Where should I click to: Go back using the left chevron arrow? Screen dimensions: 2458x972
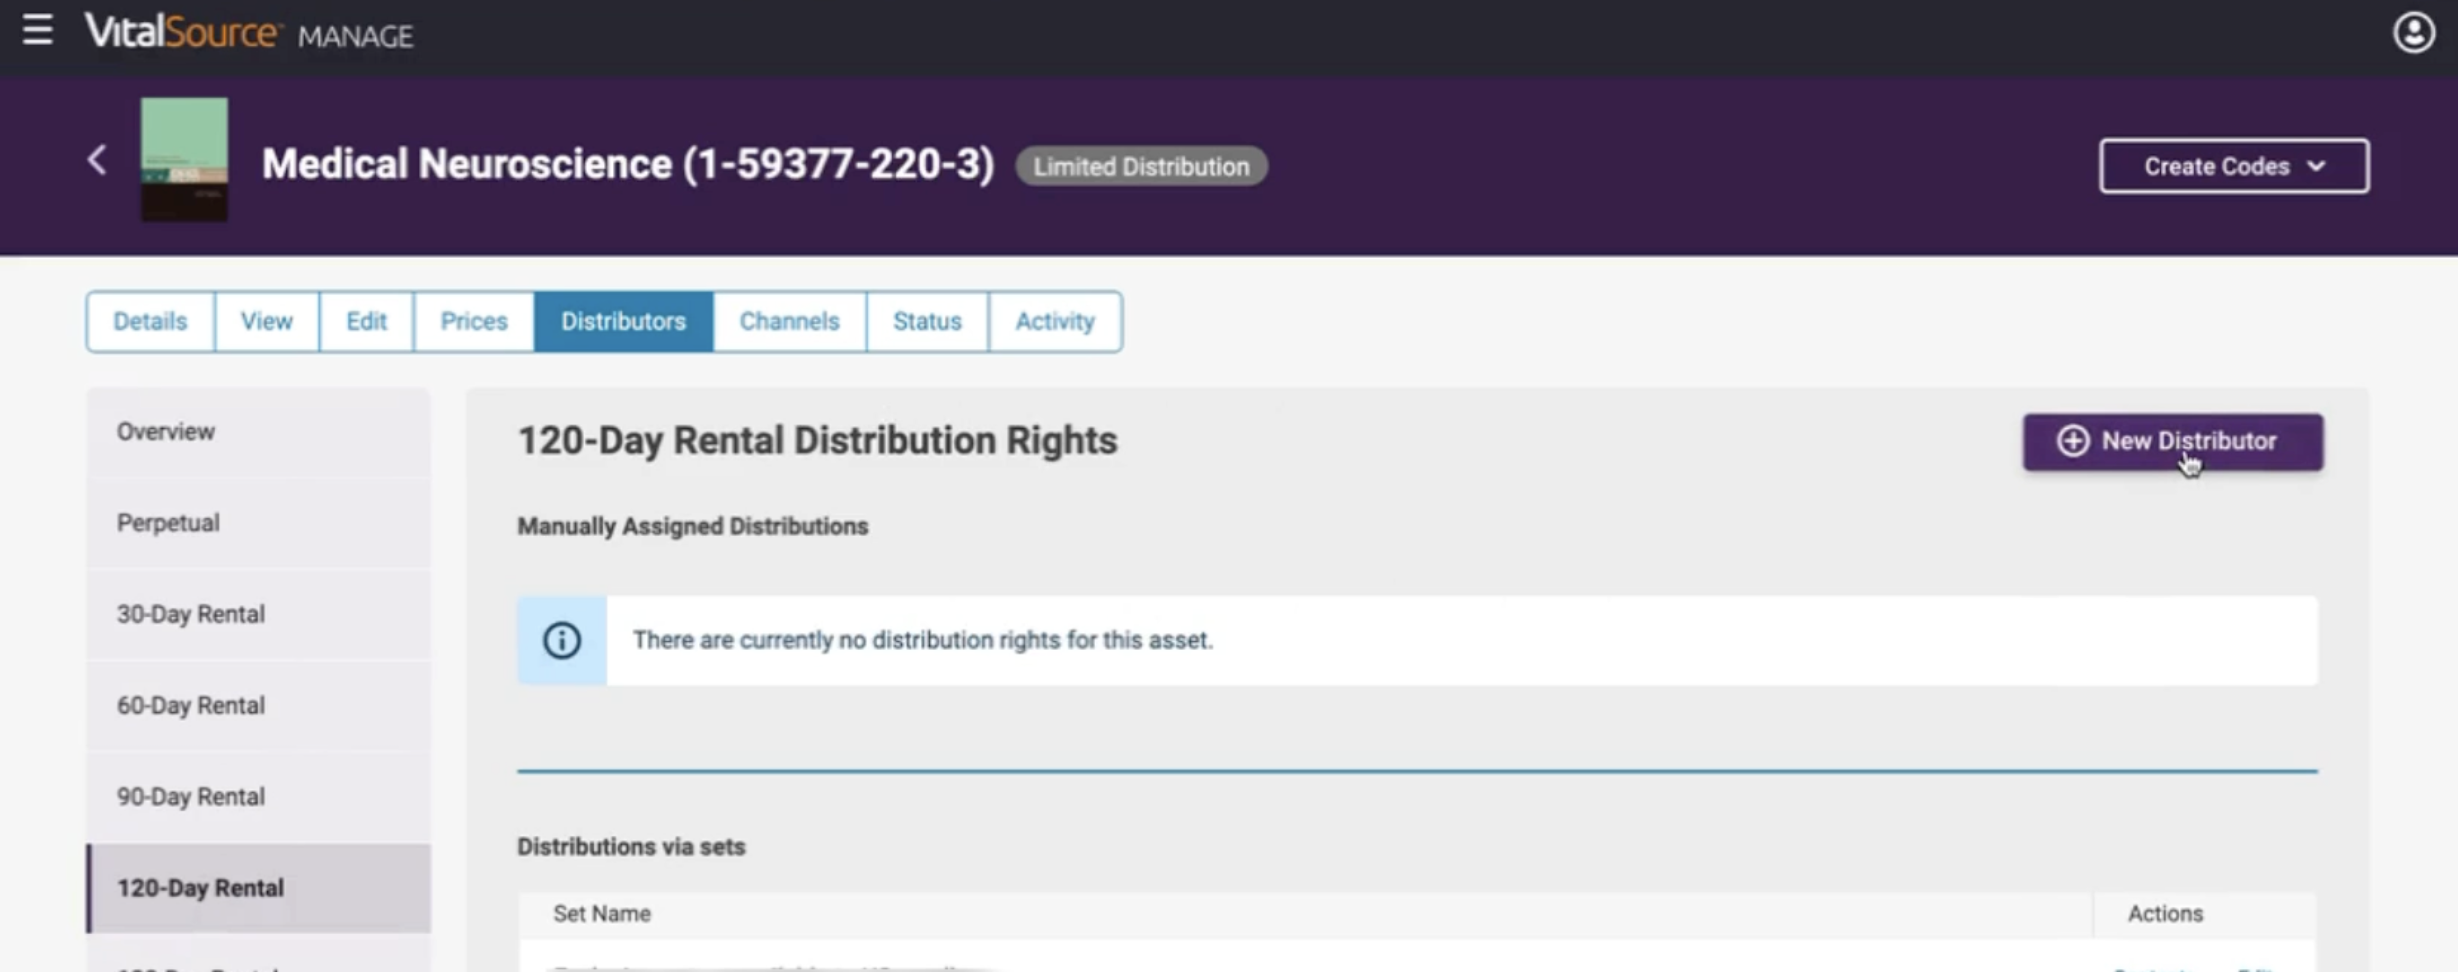pos(97,160)
